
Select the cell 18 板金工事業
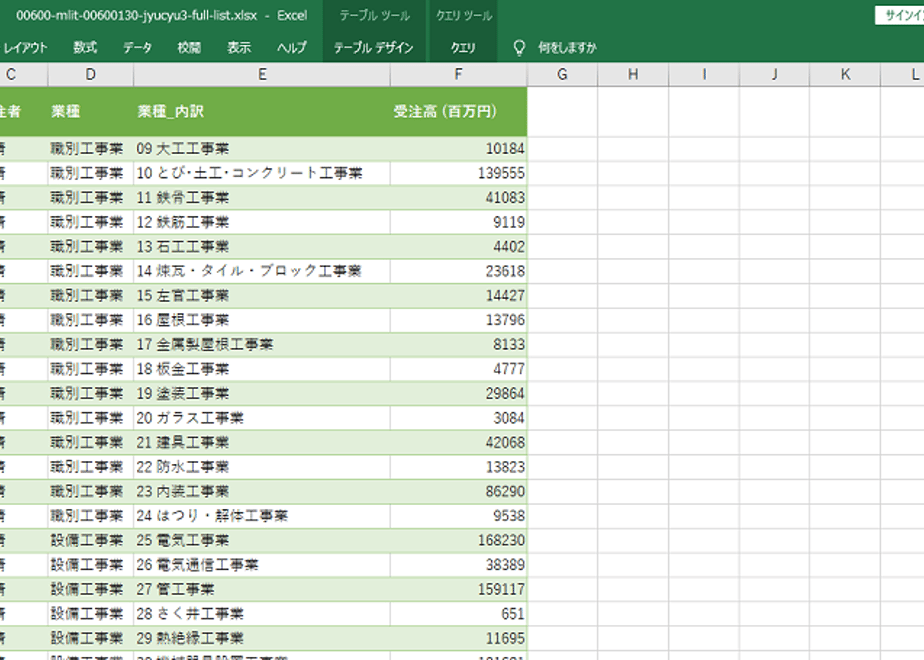point(262,369)
